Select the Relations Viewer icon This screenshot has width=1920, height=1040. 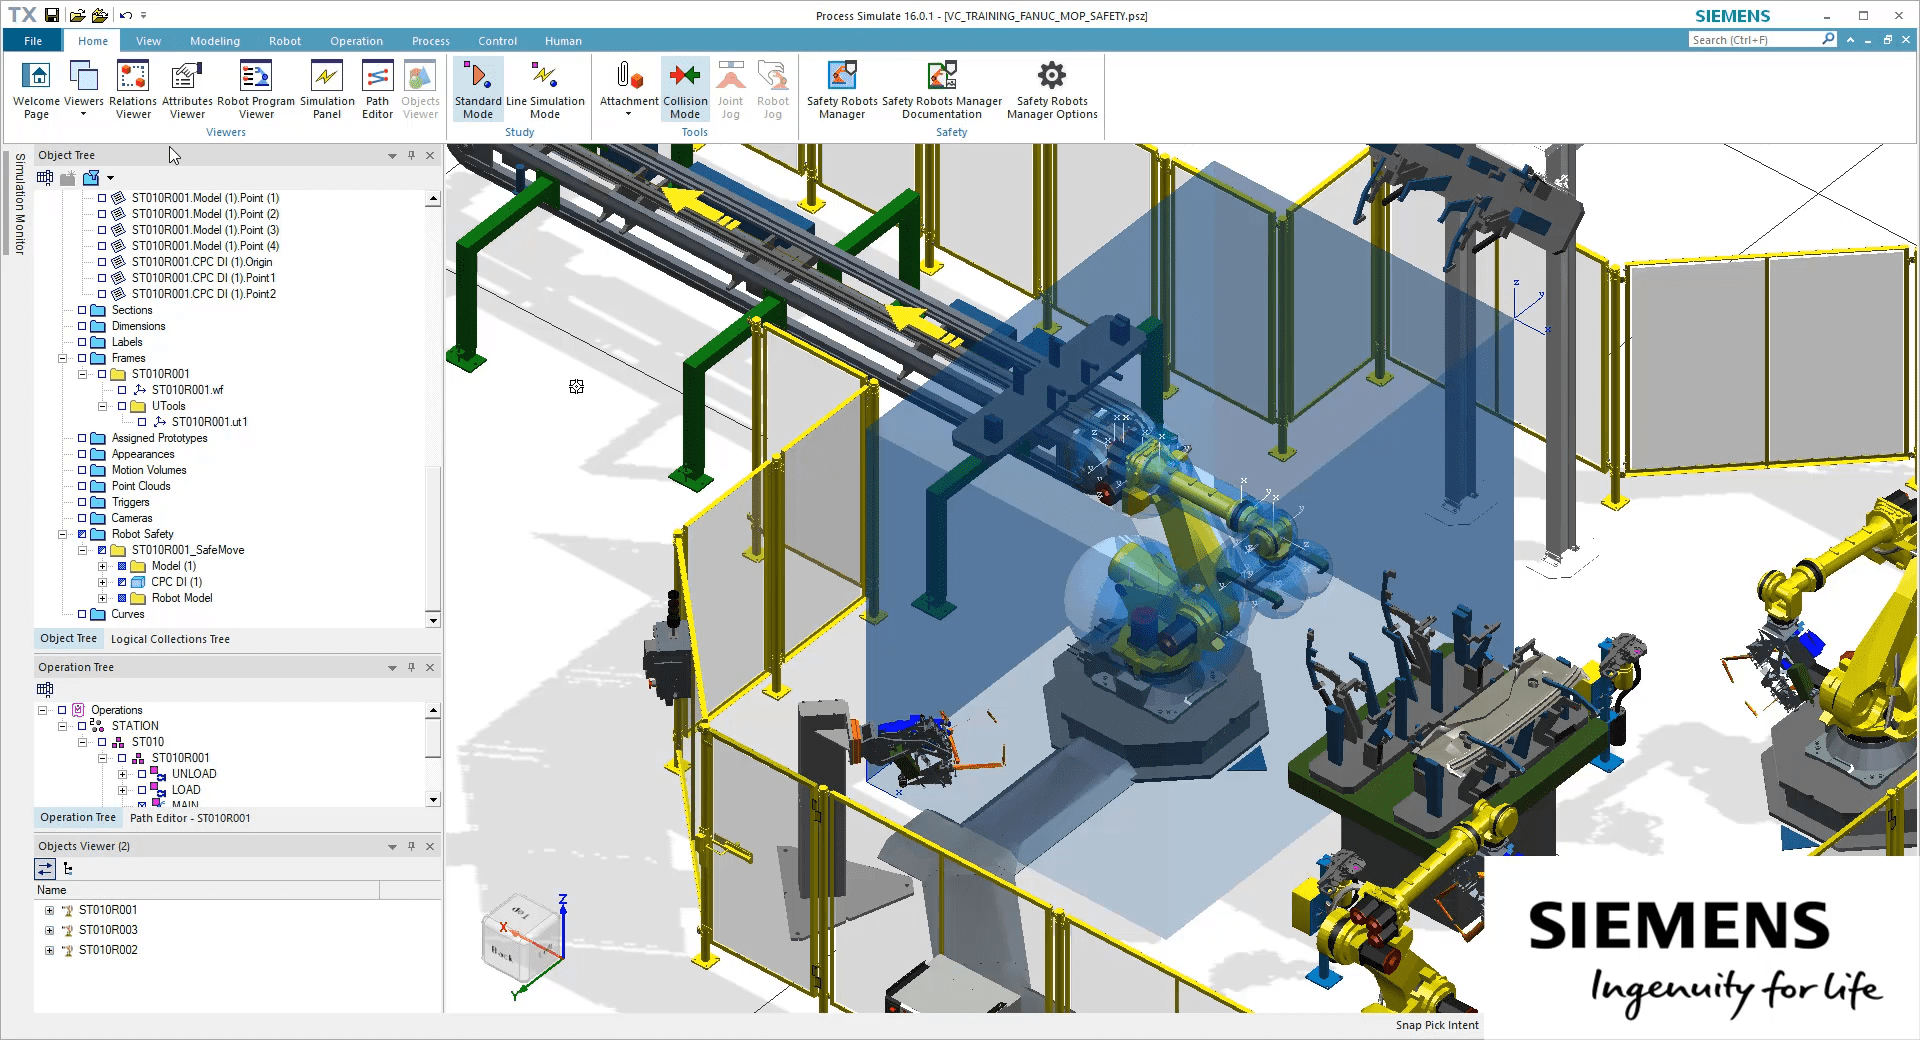132,88
